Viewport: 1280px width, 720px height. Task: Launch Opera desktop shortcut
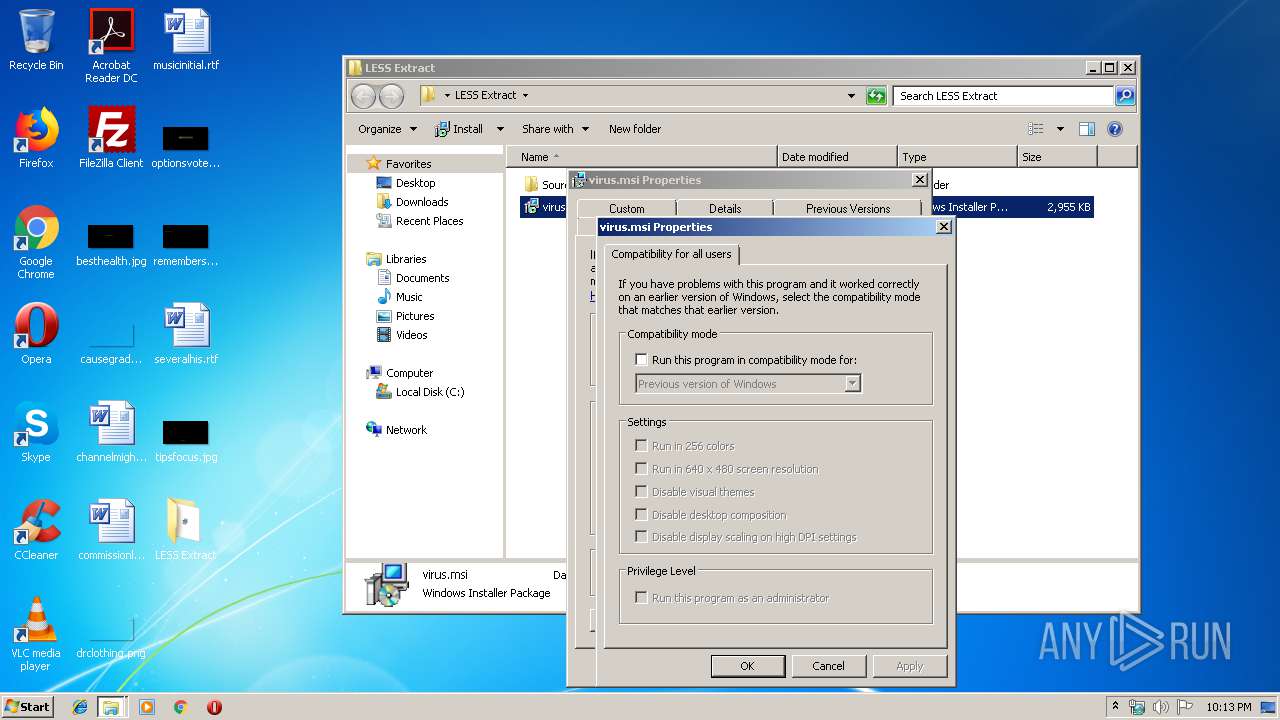click(x=36, y=333)
